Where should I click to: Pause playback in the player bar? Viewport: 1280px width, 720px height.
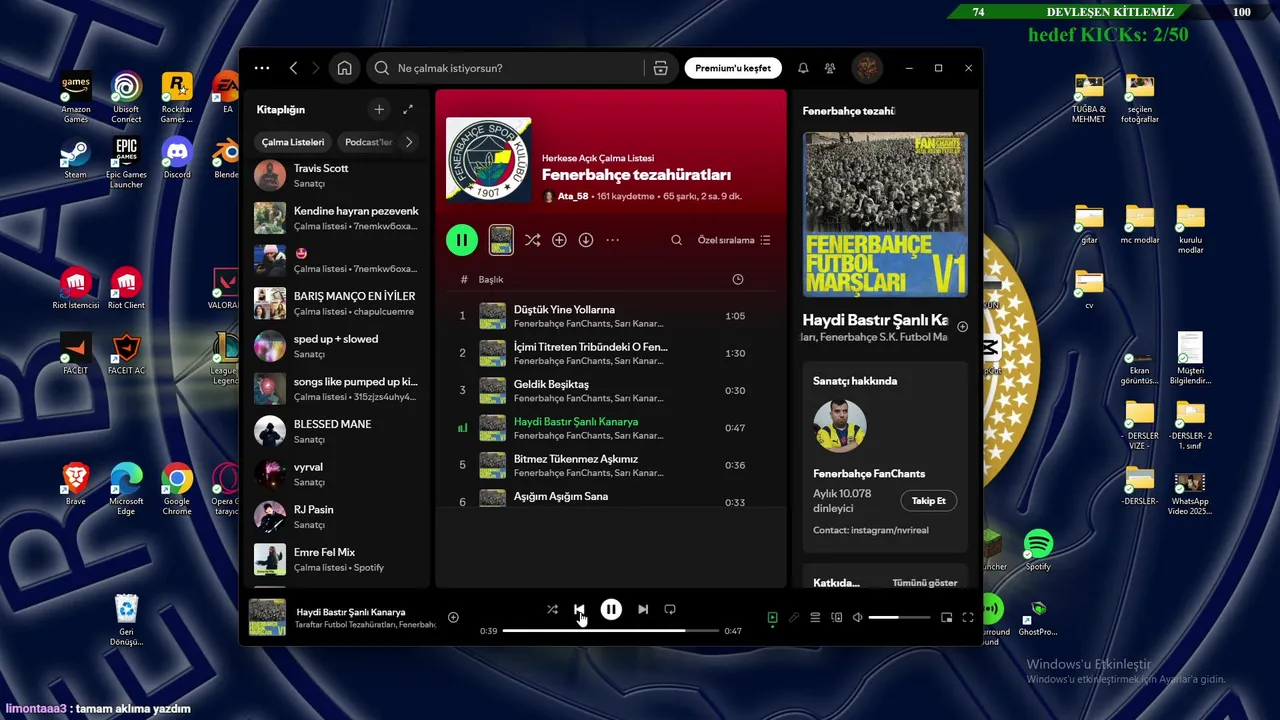[x=611, y=609]
